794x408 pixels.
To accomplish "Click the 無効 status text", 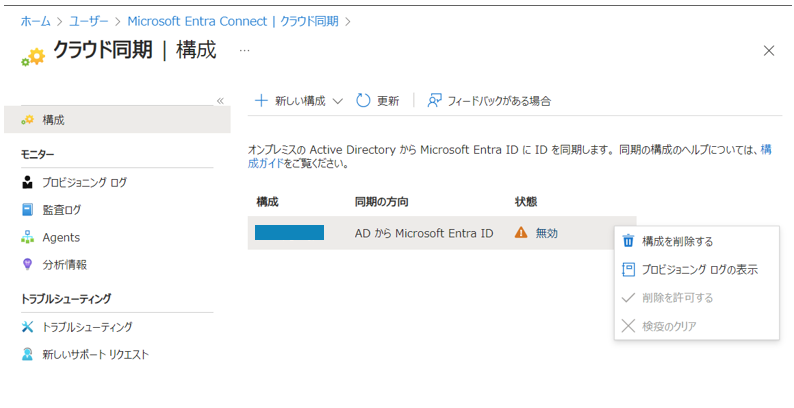I will tap(547, 233).
